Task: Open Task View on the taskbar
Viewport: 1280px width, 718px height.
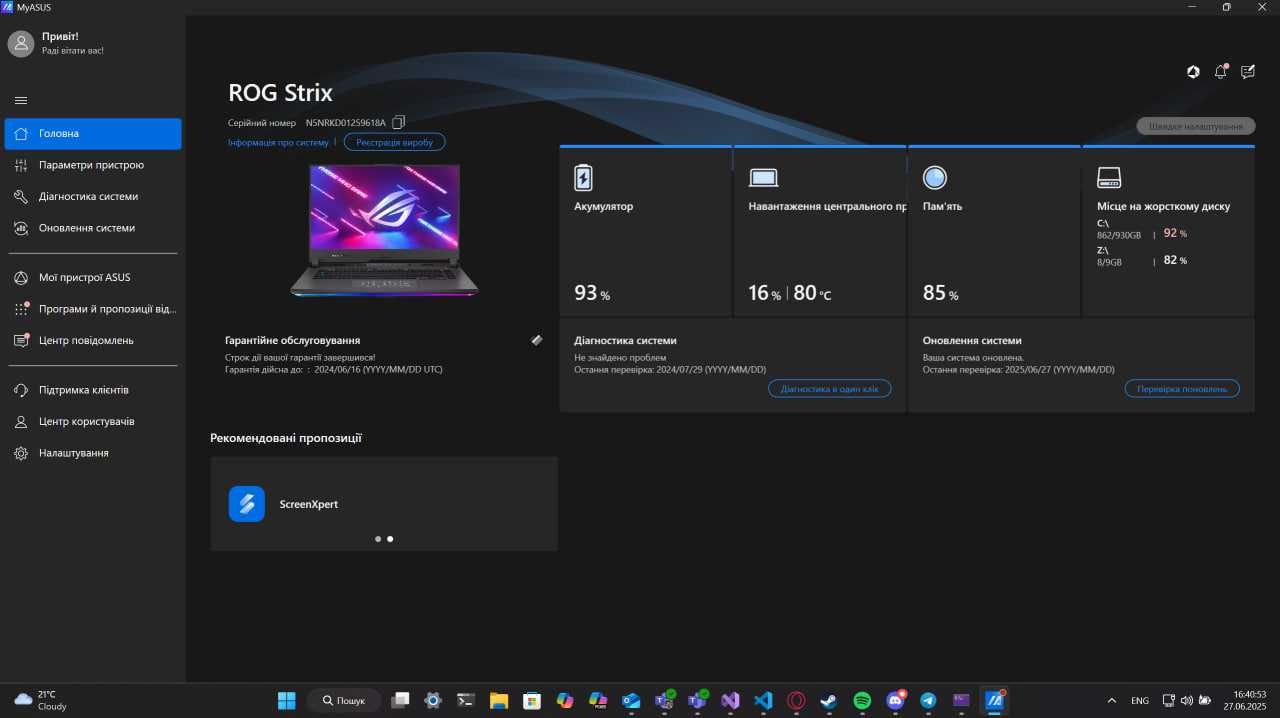Action: [x=400, y=700]
